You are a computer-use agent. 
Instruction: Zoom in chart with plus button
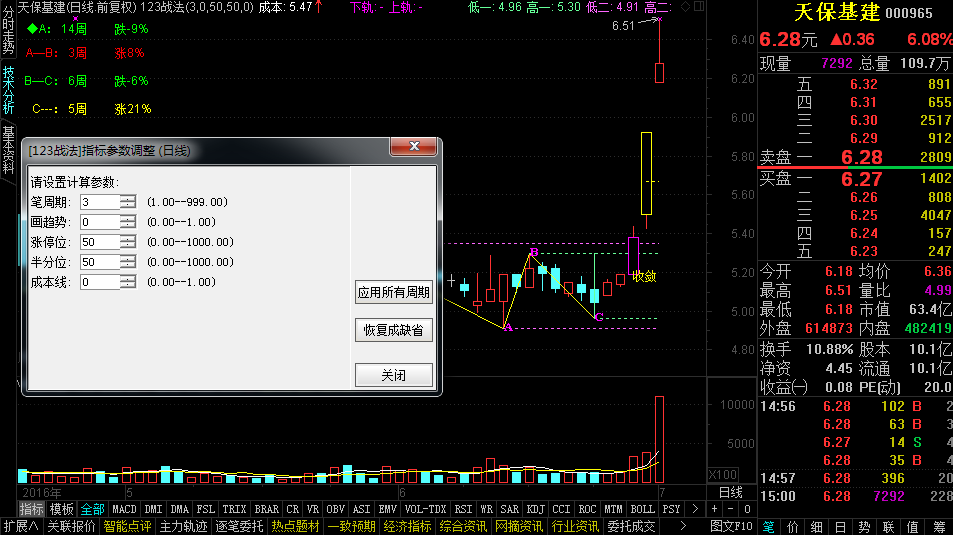click(x=714, y=509)
